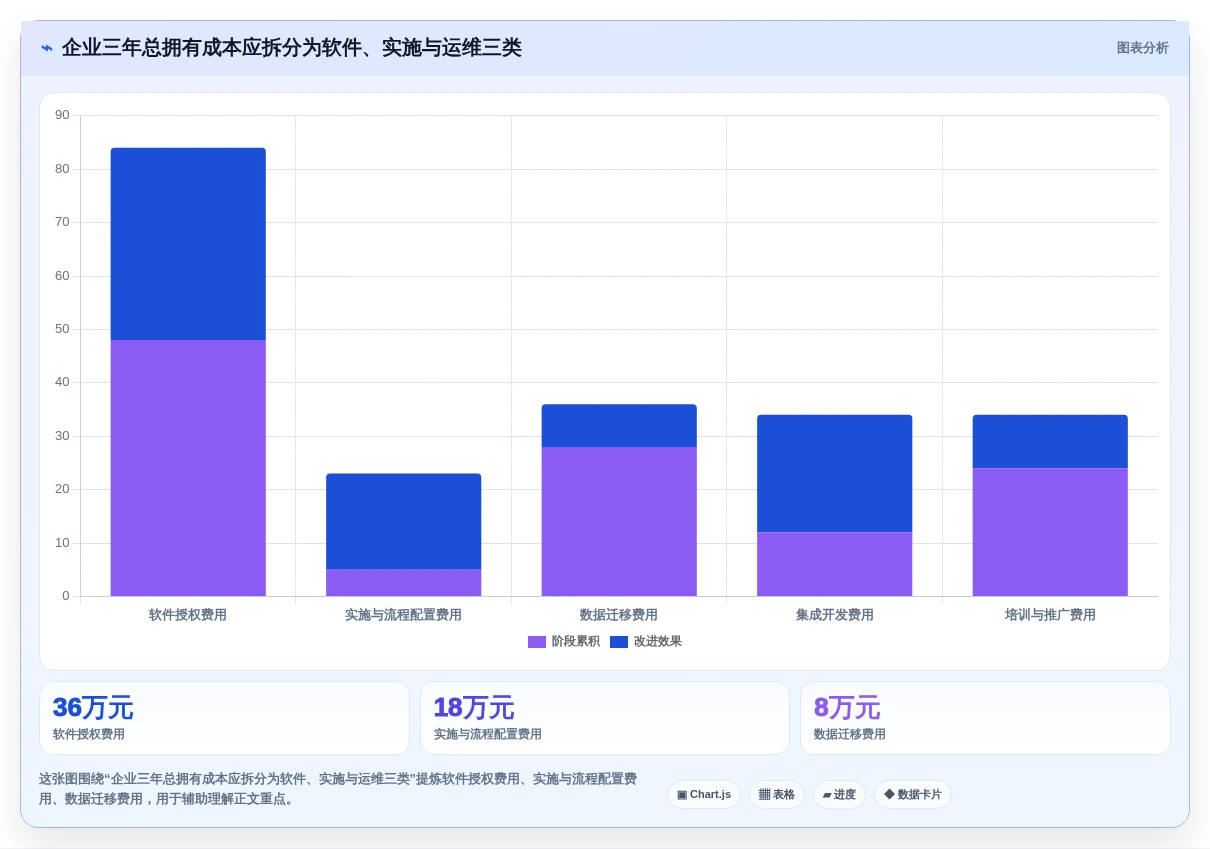1210x849 pixels.
Task: Click the lightning icon beside the chart title
Action: click(x=46, y=48)
